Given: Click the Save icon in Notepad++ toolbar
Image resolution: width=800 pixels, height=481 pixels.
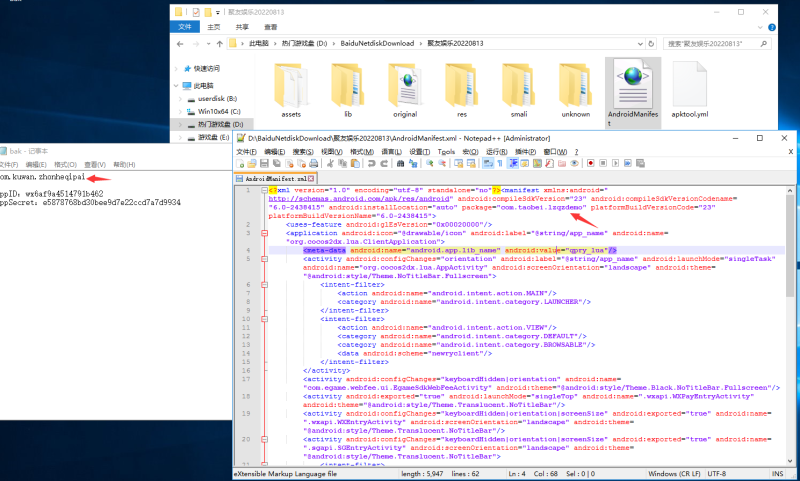Looking at the screenshot, I should pos(264,162).
